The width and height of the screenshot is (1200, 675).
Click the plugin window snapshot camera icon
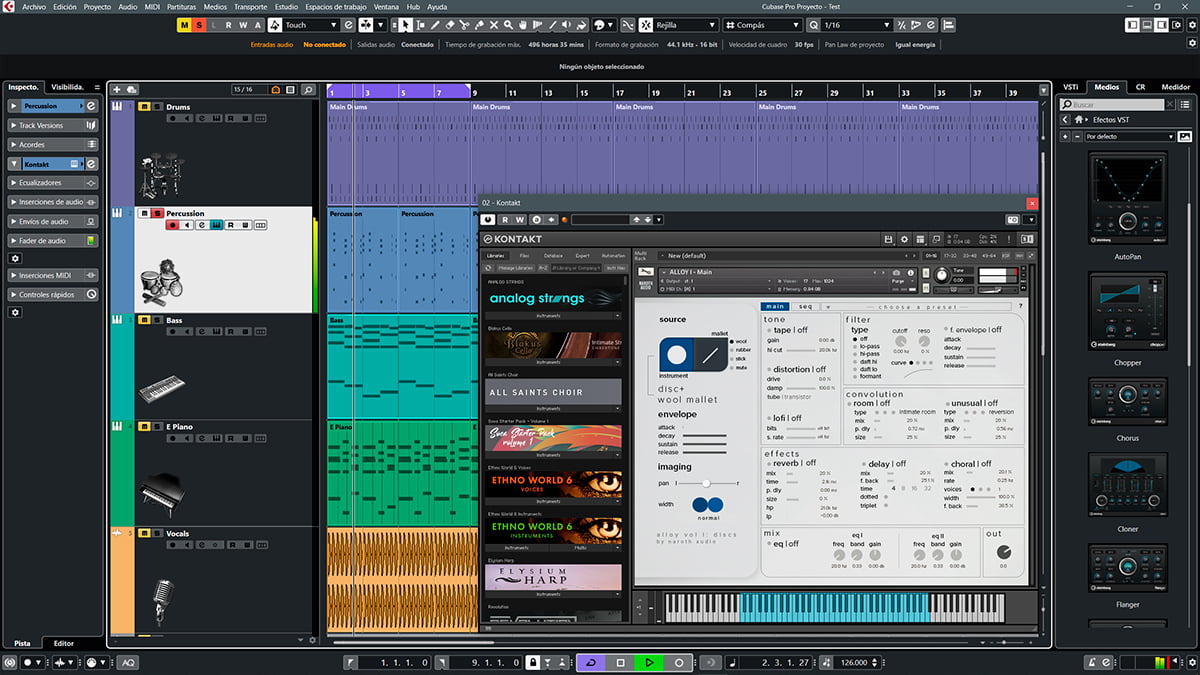click(x=1013, y=219)
